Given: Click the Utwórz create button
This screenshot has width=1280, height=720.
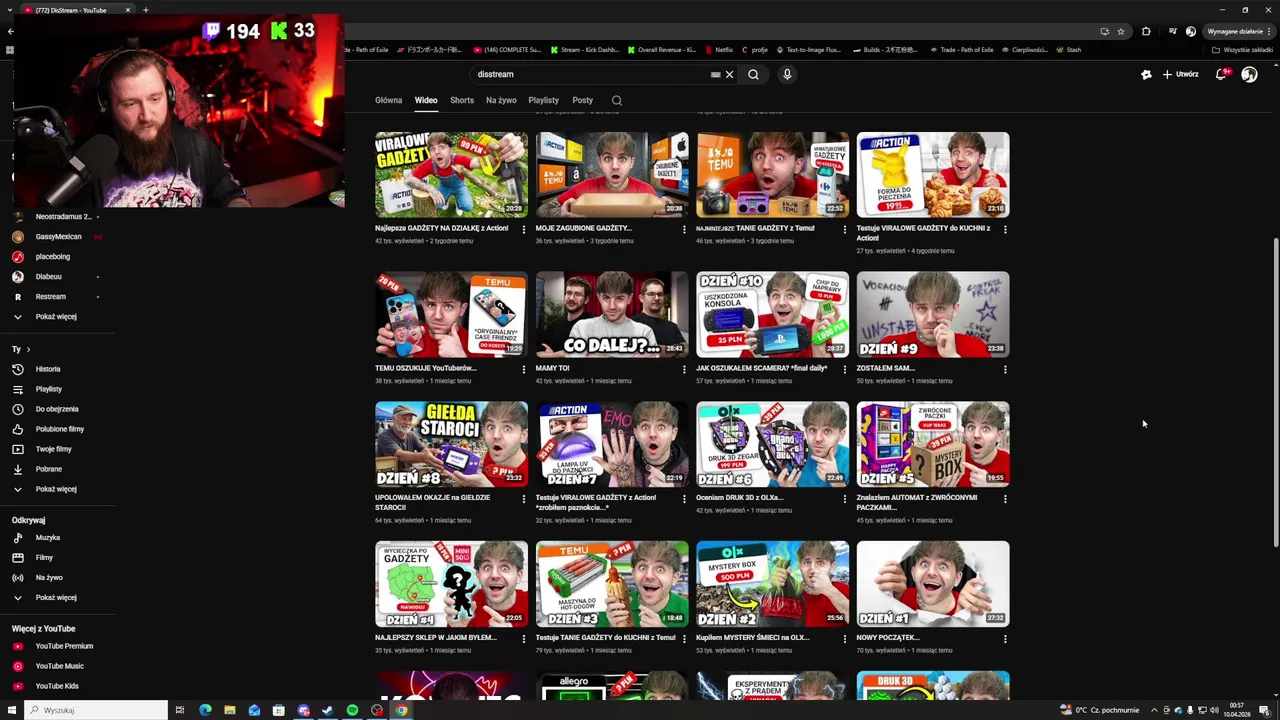Looking at the screenshot, I should [1180, 74].
